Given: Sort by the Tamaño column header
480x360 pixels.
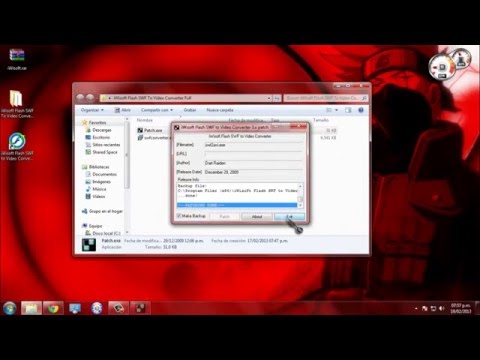Looking at the screenshot, I should tap(321, 120).
